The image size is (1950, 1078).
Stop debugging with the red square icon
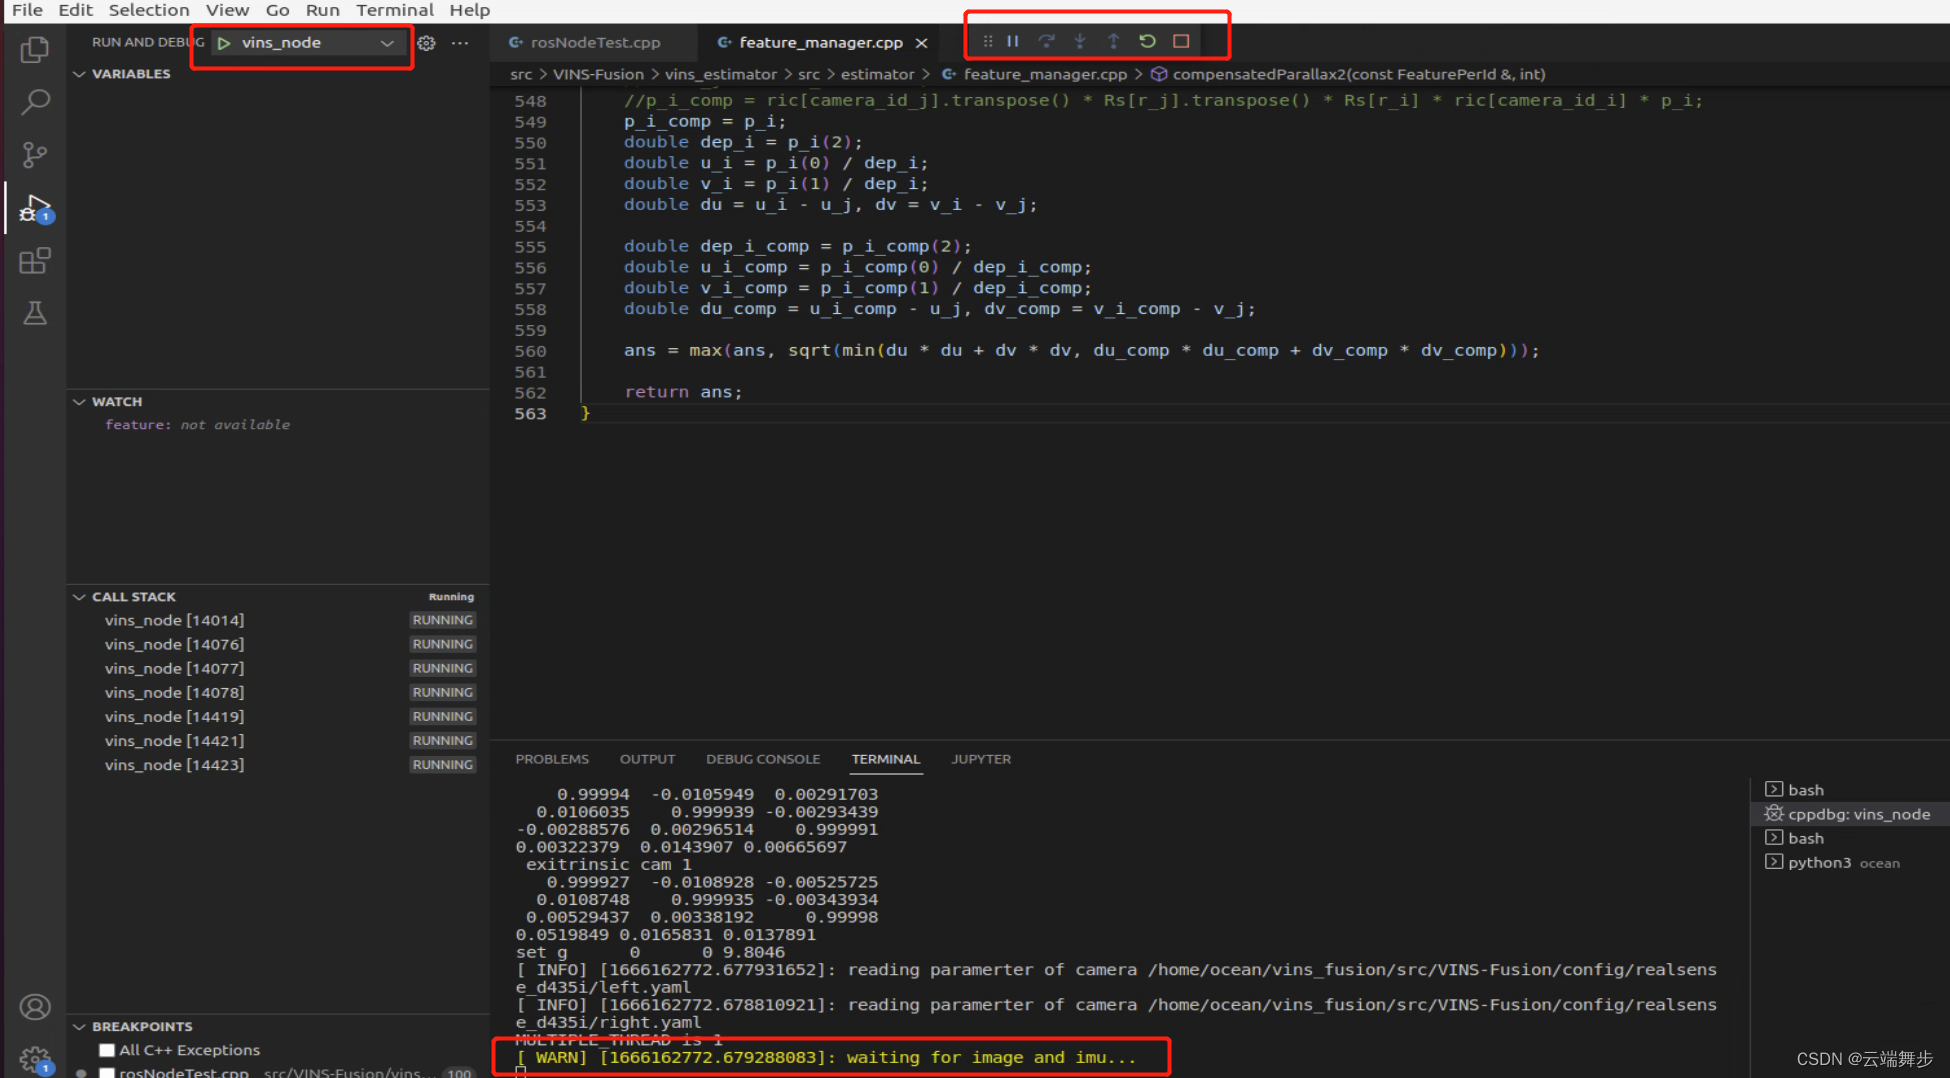[x=1180, y=41]
